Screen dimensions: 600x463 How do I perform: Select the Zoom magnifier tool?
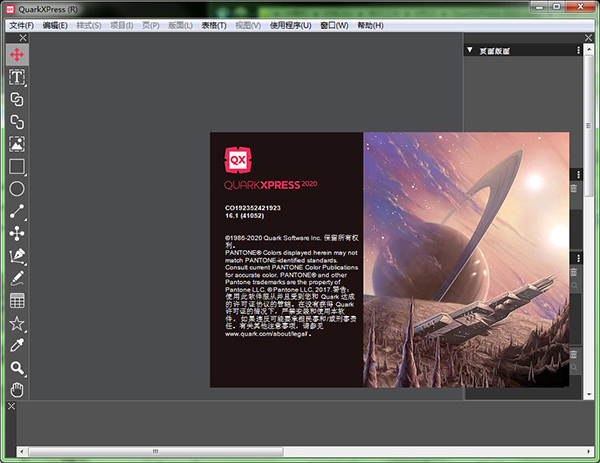pos(17,368)
